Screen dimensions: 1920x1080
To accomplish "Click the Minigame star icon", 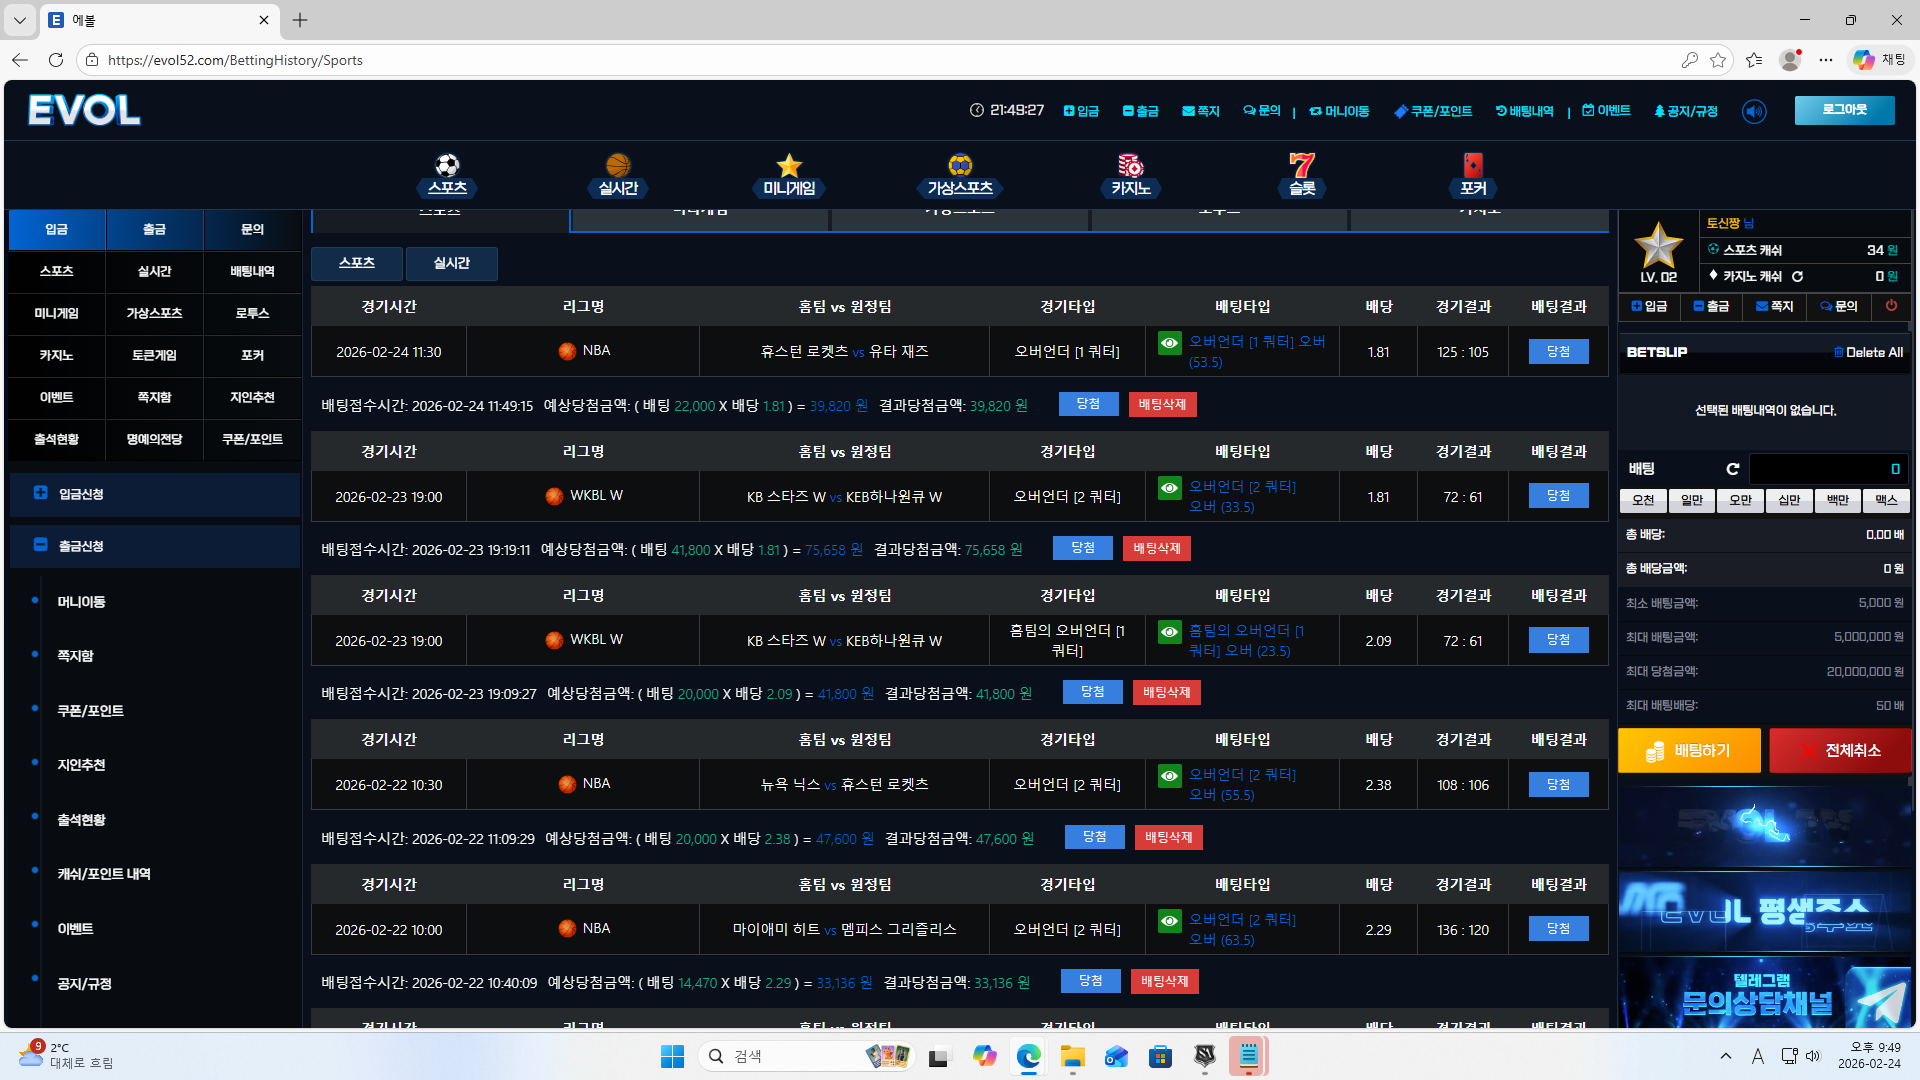I will (x=789, y=166).
